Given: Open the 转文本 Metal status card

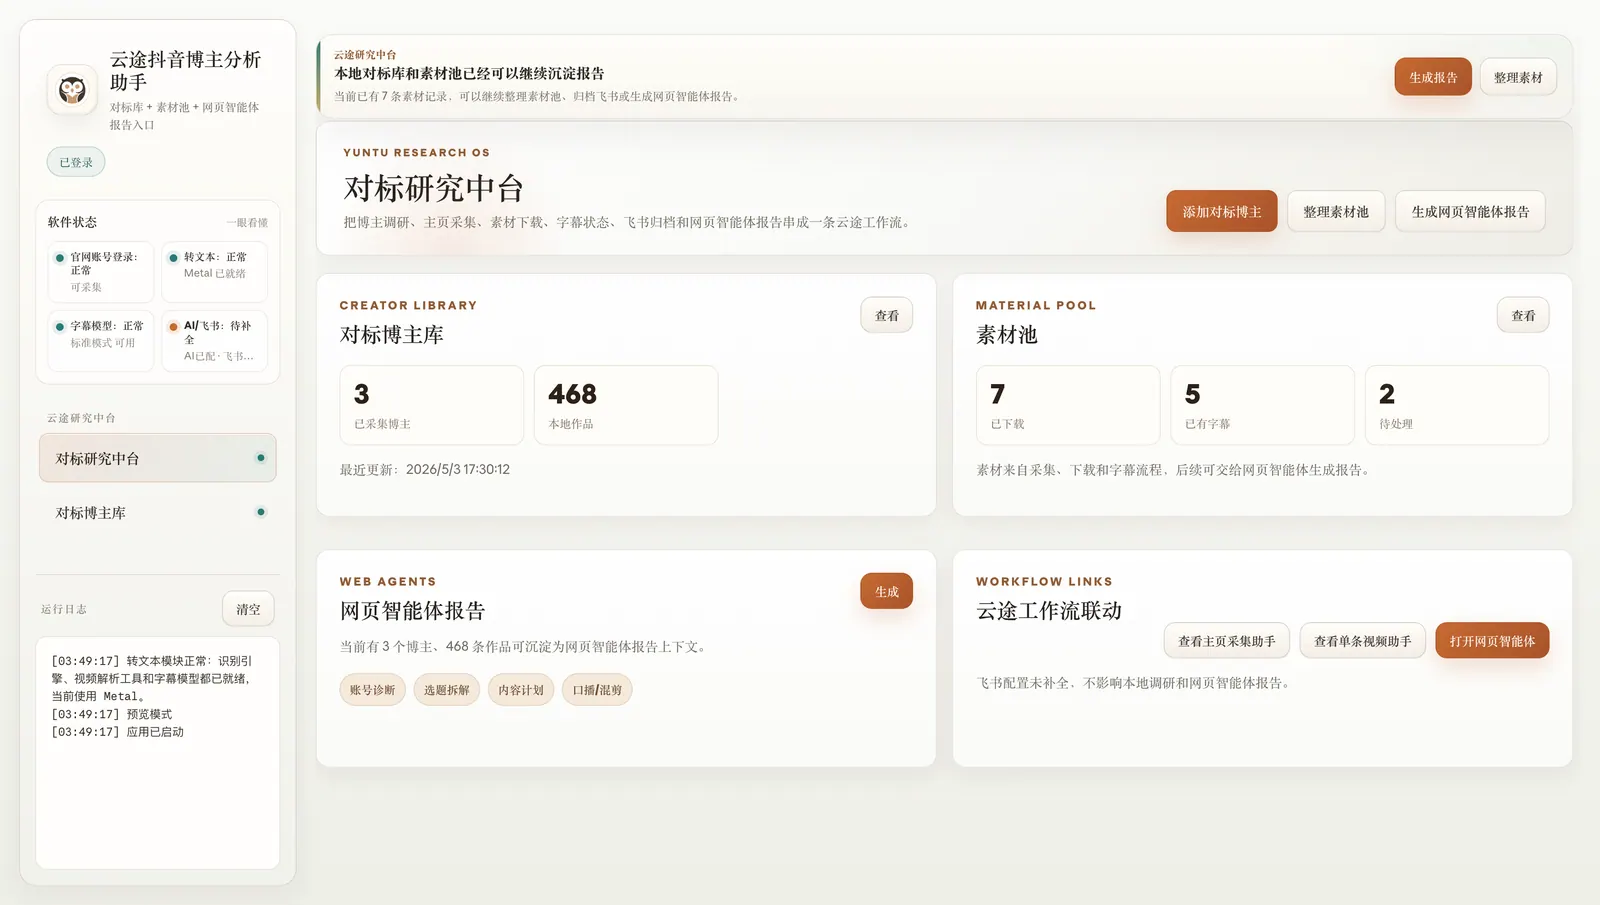Looking at the screenshot, I should pyautogui.click(x=214, y=272).
